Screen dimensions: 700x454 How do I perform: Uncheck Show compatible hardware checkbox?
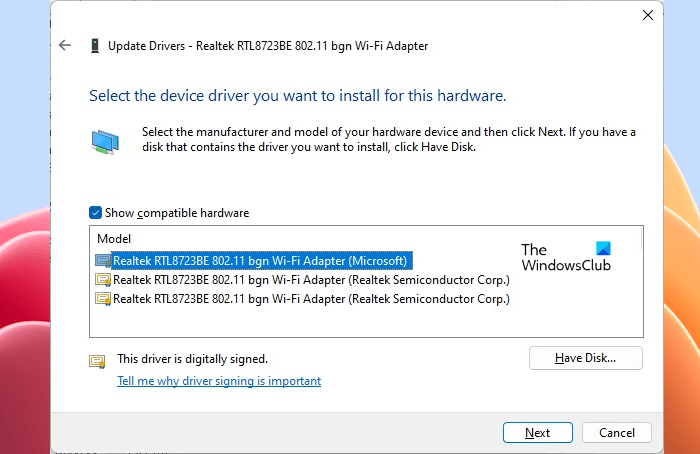(x=96, y=212)
